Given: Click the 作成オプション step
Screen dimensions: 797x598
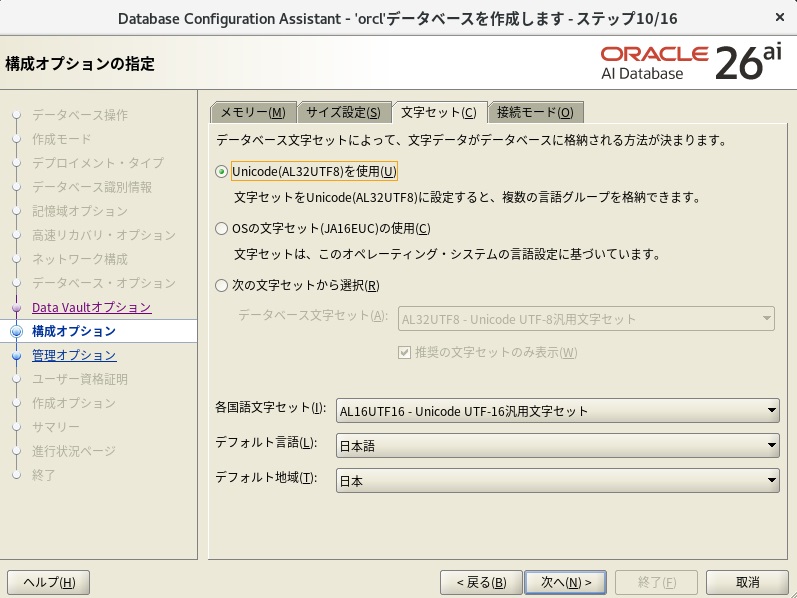Looking at the screenshot, I should [x=74, y=403].
